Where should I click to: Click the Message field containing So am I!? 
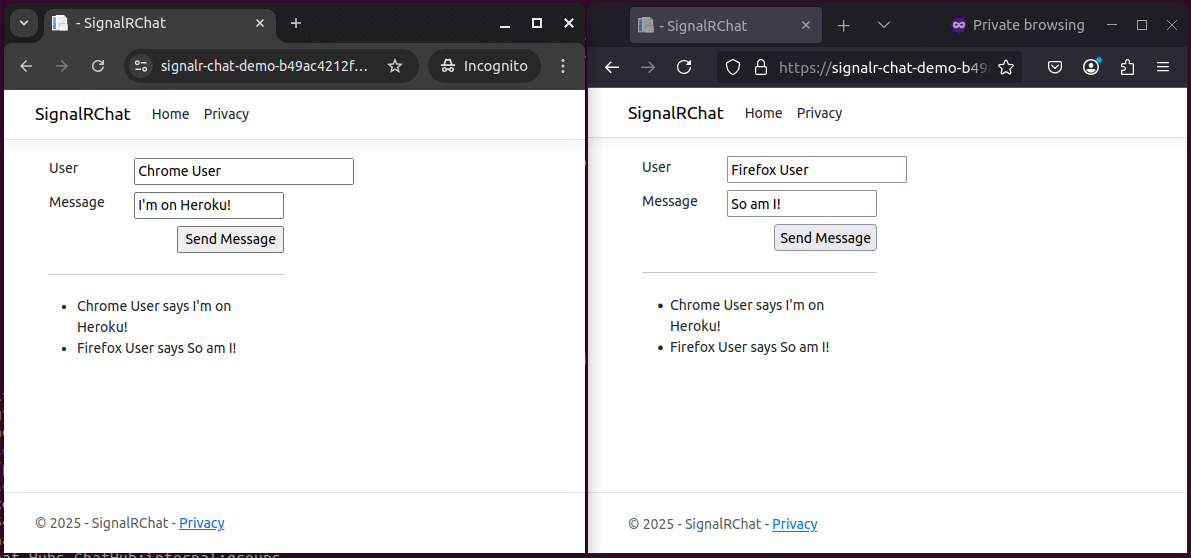(801, 203)
